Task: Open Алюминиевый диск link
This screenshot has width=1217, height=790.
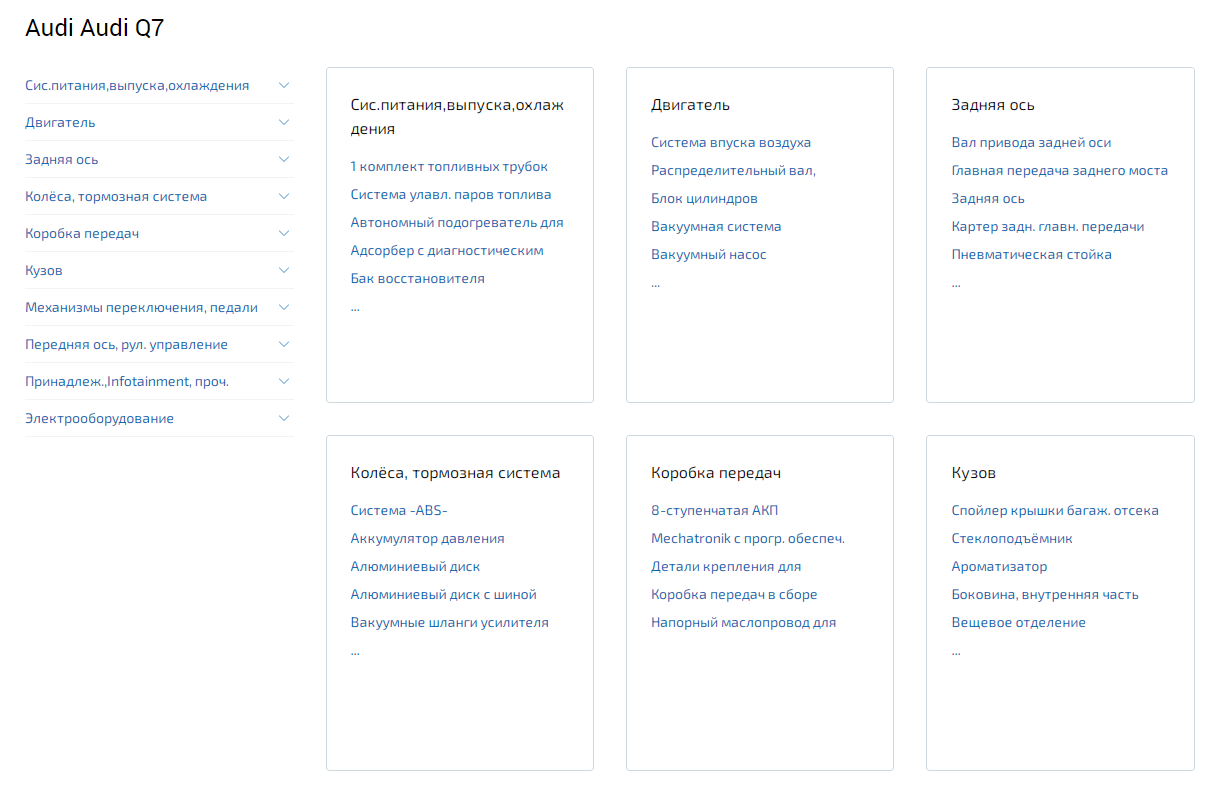Action: [x=415, y=567]
